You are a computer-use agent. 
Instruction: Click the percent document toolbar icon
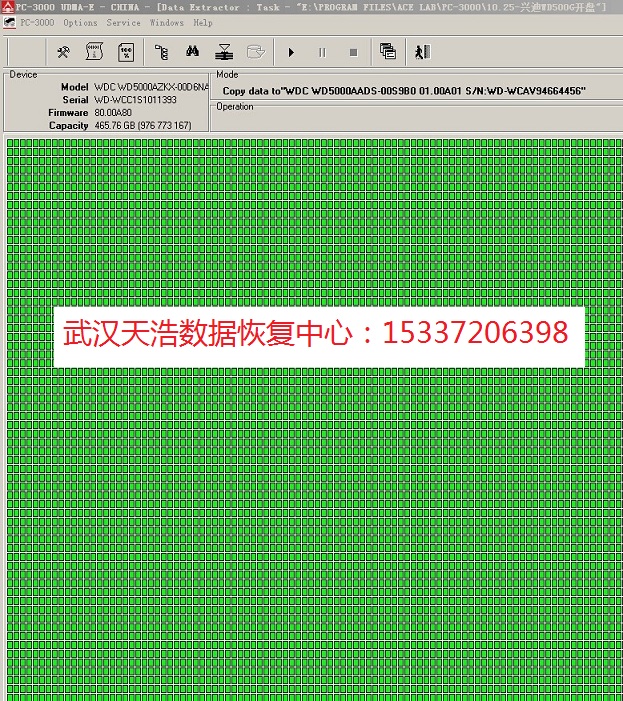tap(126, 52)
